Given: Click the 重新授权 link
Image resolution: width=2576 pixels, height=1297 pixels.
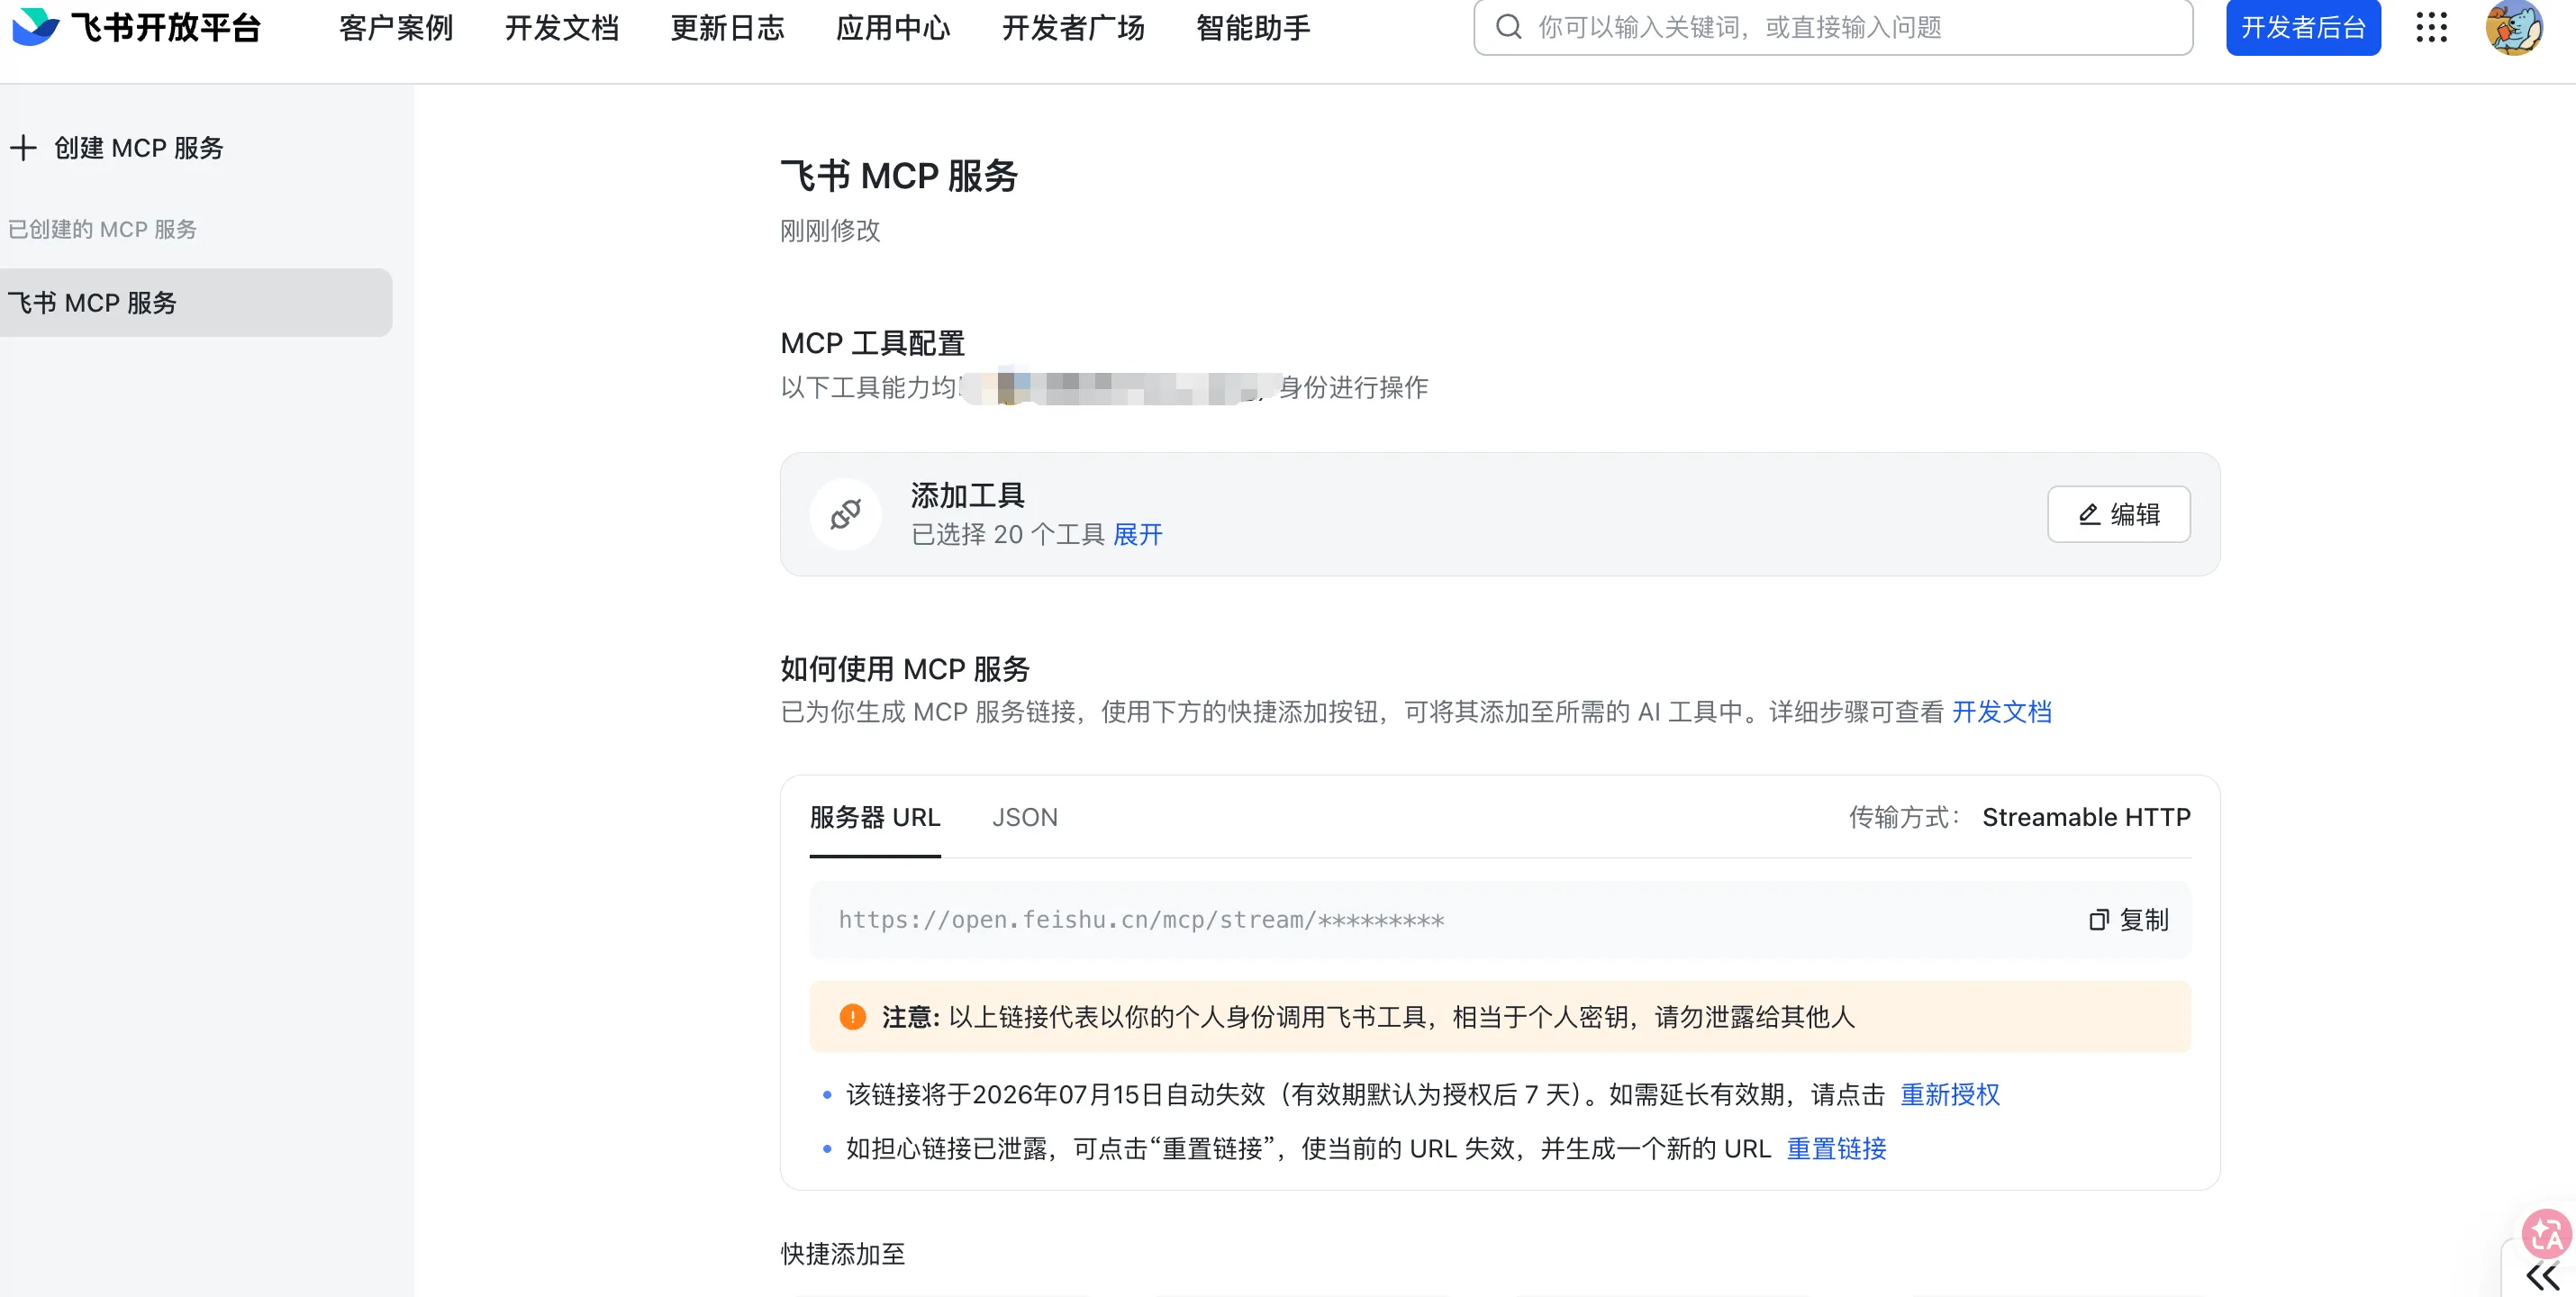Looking at the screenshot, I should [1950, 1095].
